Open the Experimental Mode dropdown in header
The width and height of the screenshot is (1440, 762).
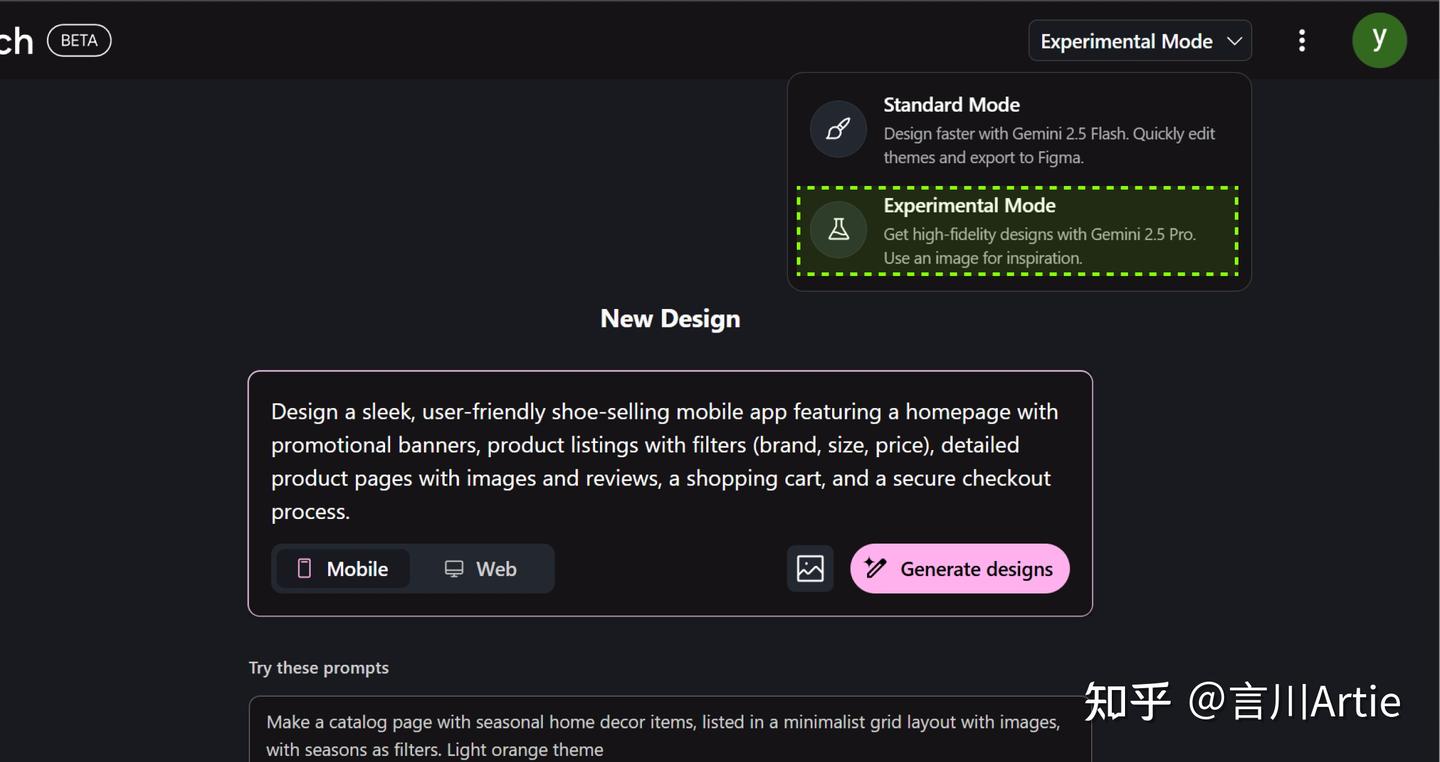1140,41
